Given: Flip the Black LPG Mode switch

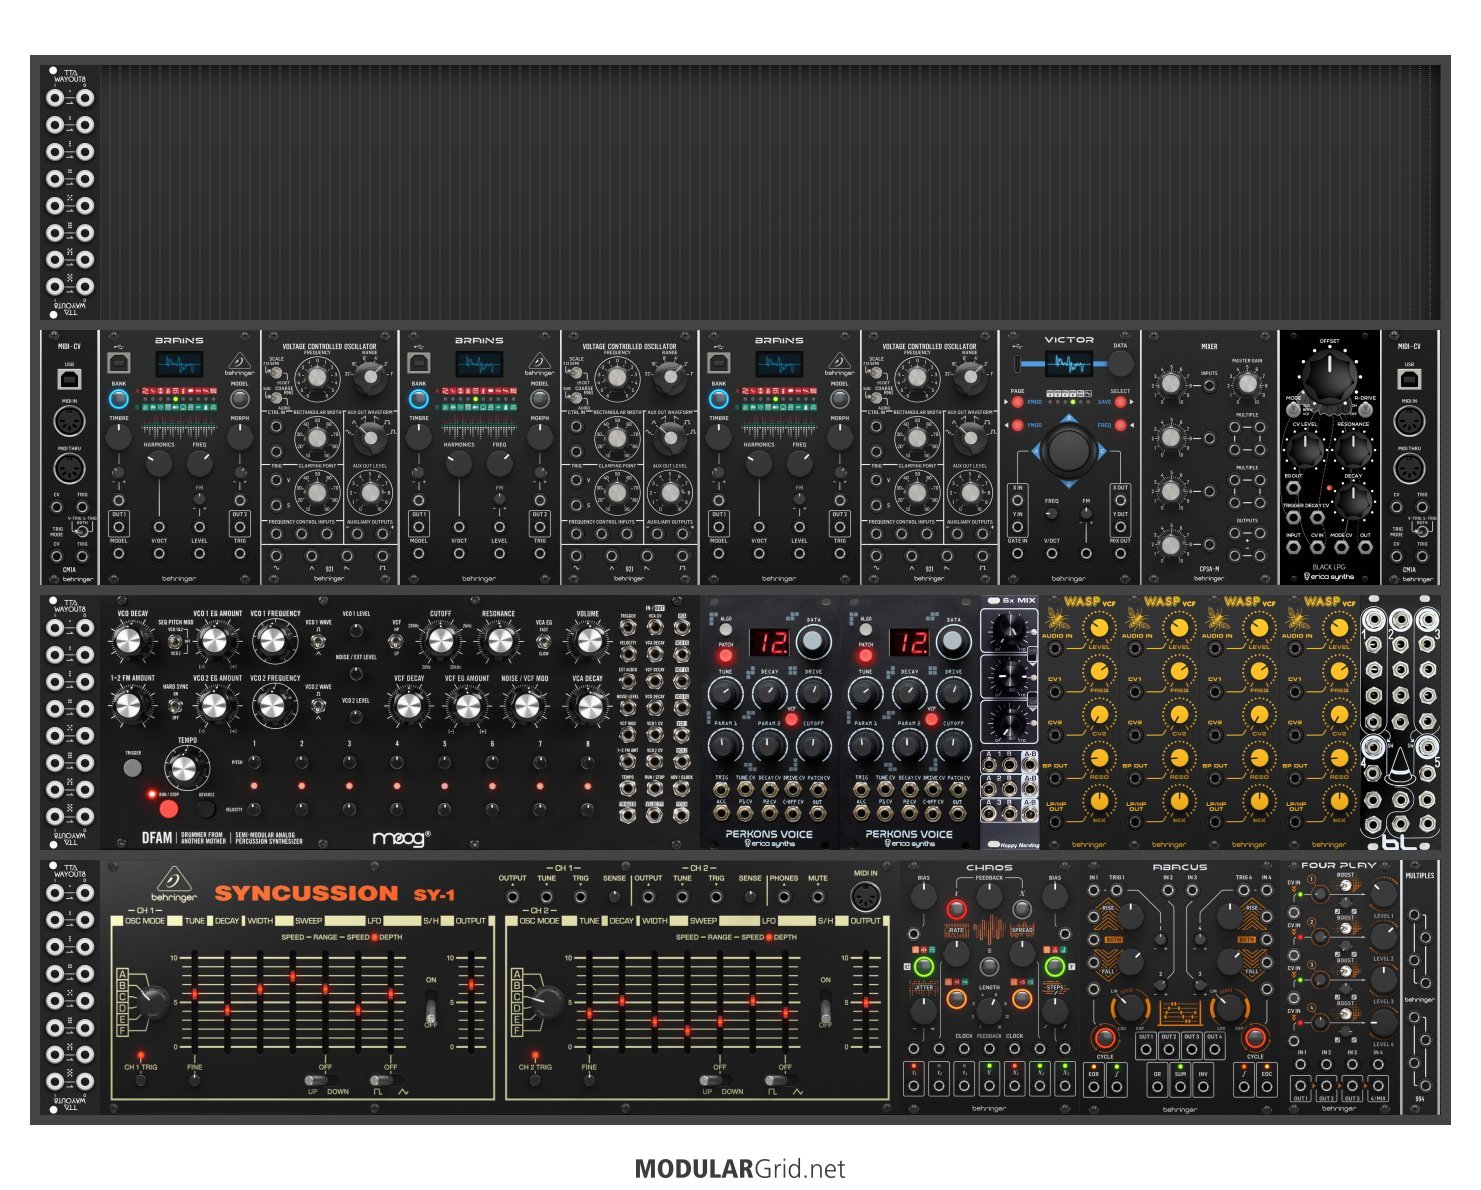Looking at the screenshot, I should pyautogui.click(x=1294, y=409).
